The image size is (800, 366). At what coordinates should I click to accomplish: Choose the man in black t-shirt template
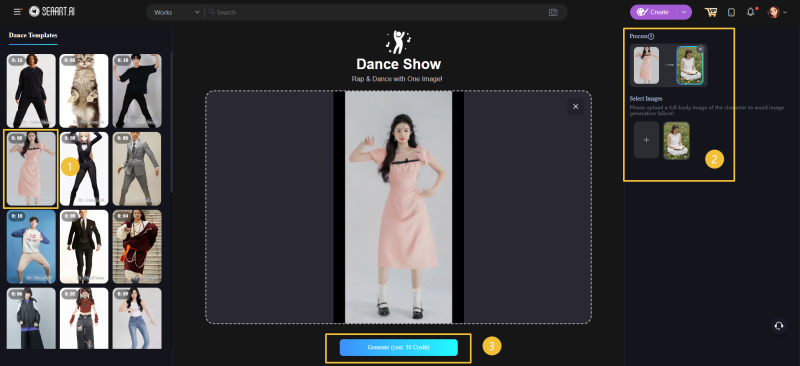click(x=137, y=91)
